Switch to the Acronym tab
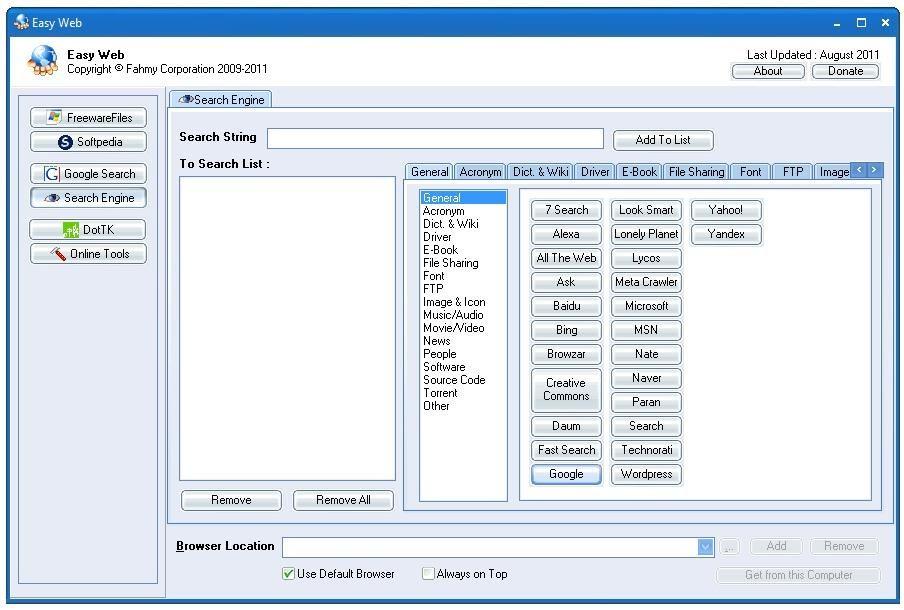 pos(480,172)
